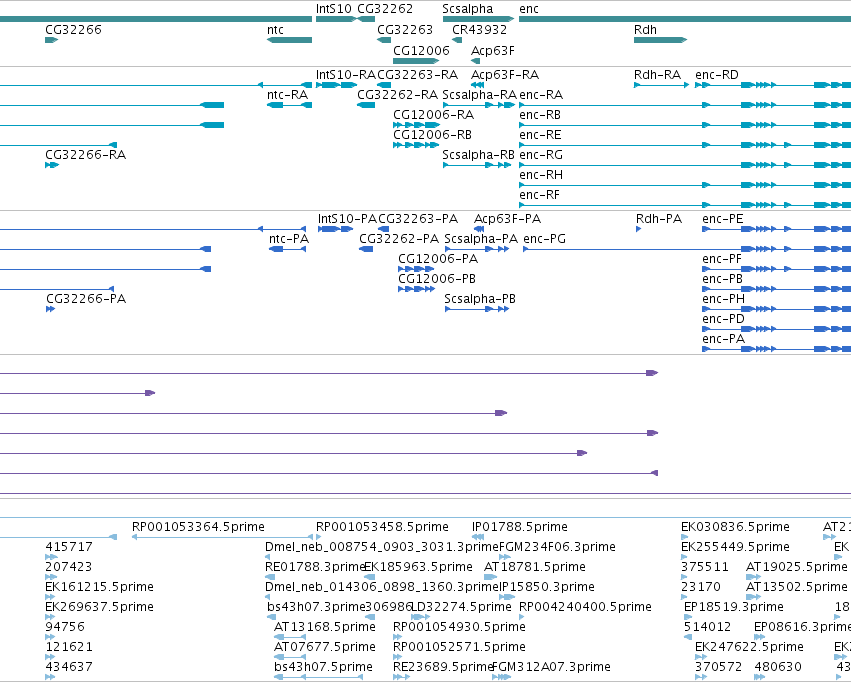
Task: Select the IntS10 gene label
Action: 334,9
